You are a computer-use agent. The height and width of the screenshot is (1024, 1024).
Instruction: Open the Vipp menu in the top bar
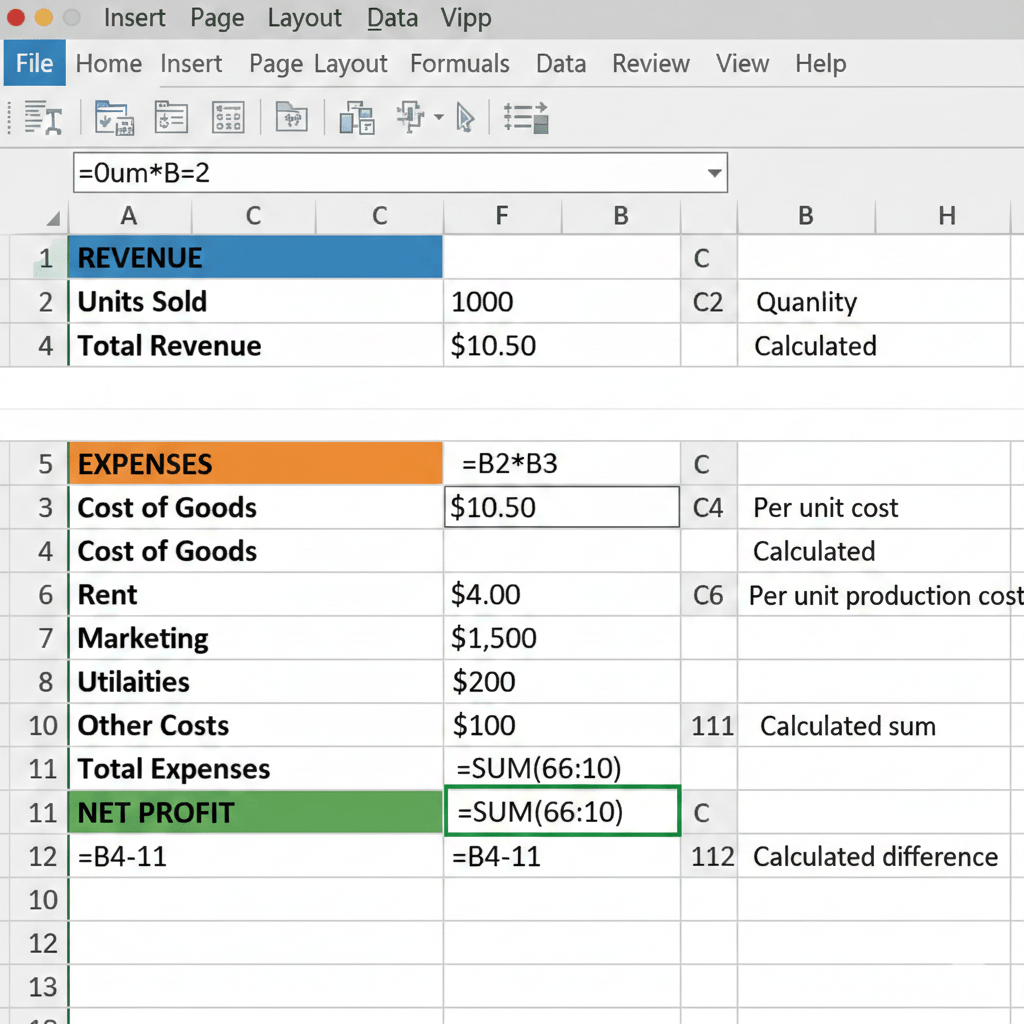point(465,18)
